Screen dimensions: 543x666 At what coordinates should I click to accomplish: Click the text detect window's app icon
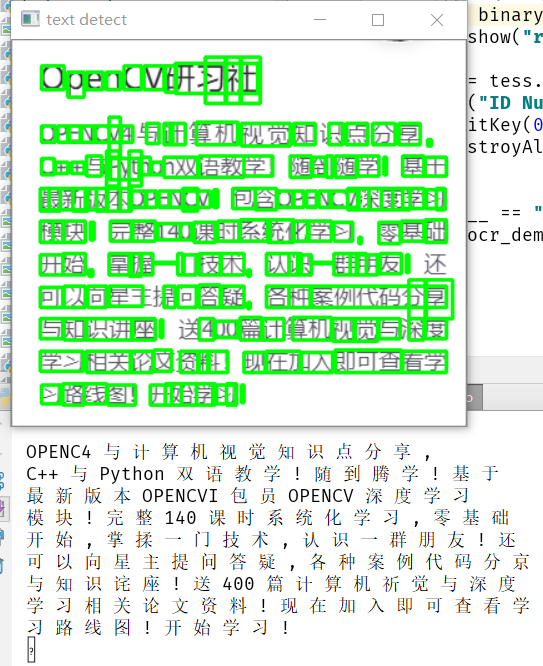tap(30, 19)
